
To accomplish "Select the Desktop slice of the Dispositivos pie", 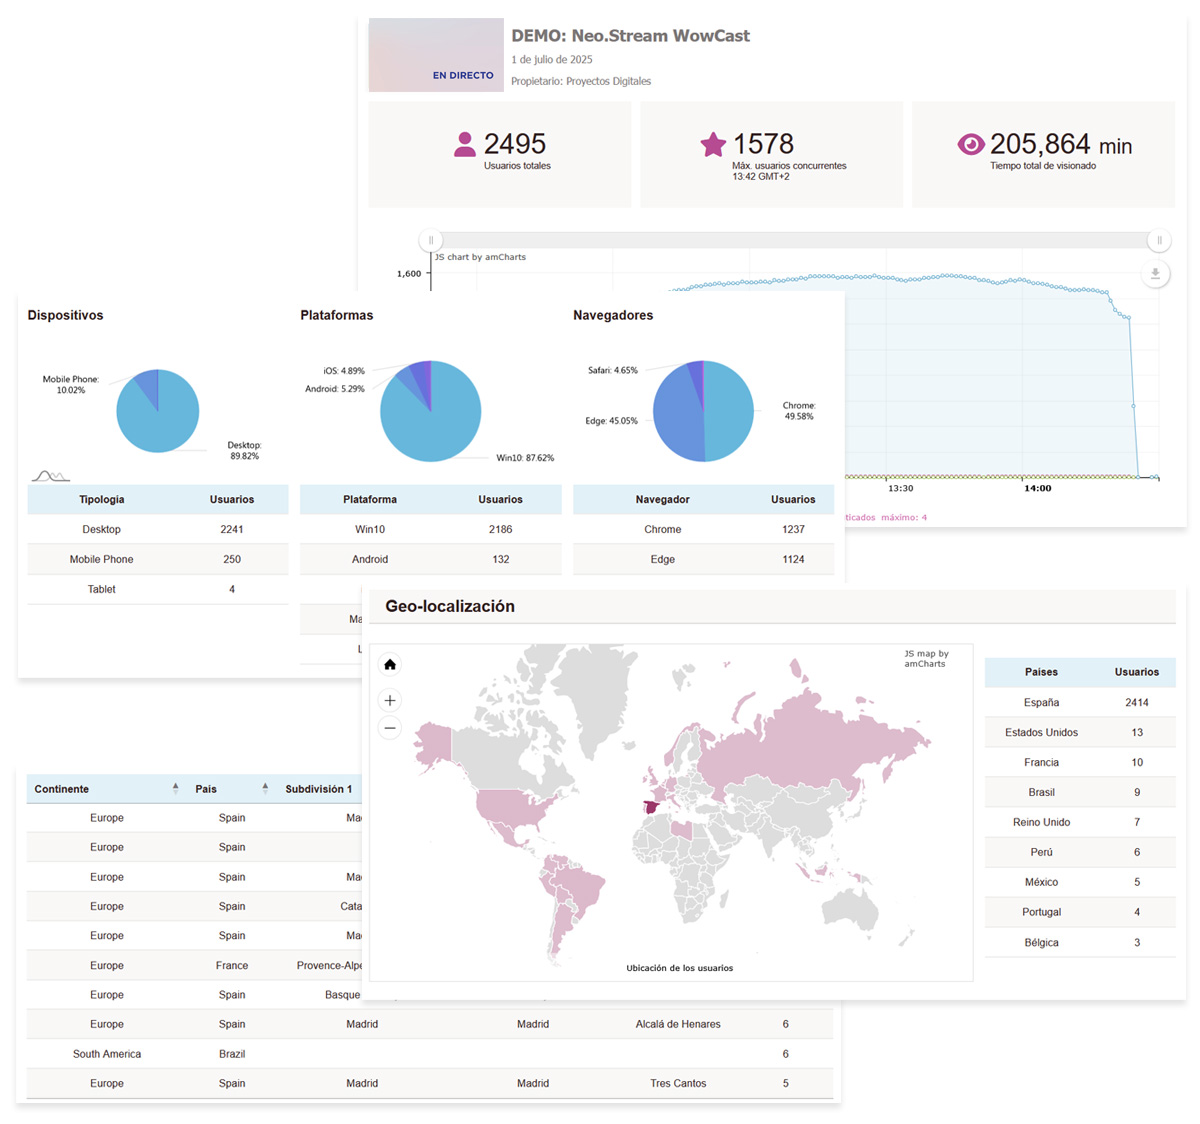I will click(160, 420).
